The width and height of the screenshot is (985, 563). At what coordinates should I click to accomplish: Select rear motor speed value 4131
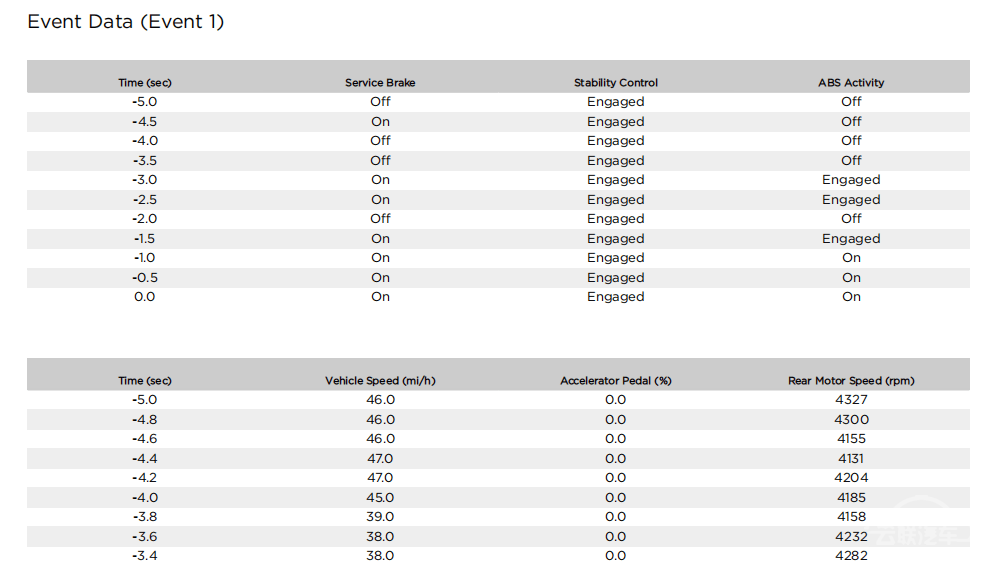851,458
